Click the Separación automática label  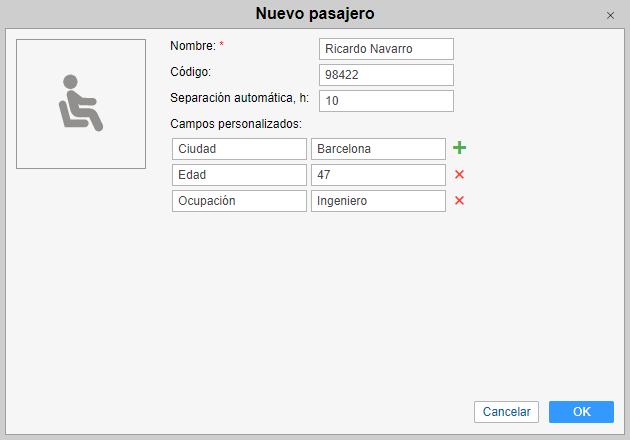(x=240, y=98)
